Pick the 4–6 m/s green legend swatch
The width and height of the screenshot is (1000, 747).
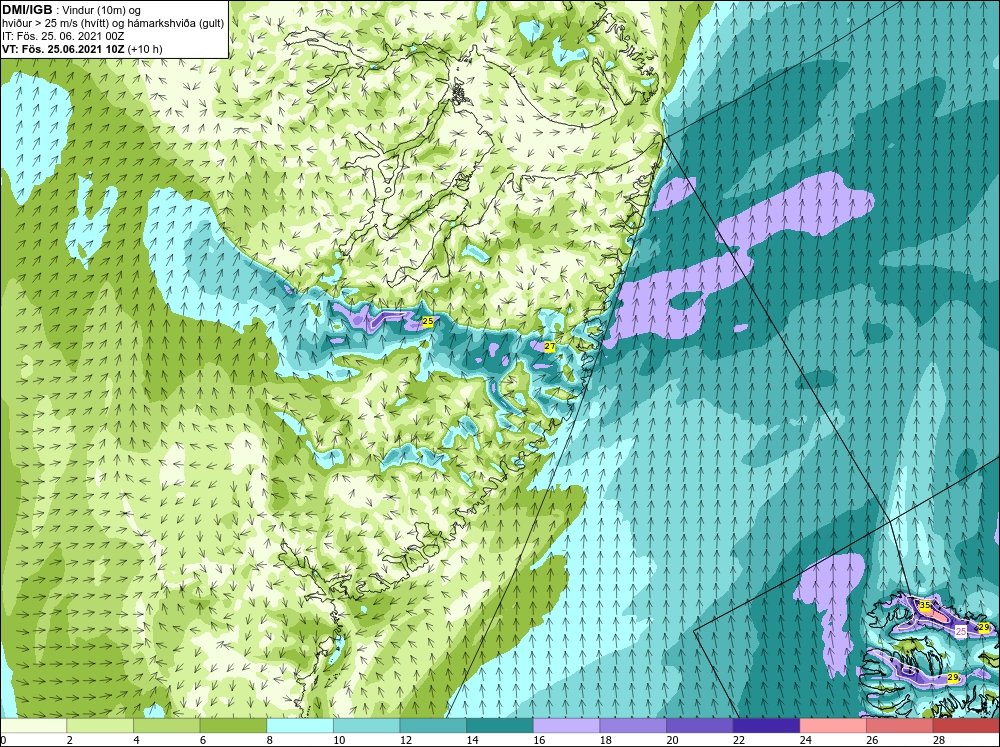(166, 726)
